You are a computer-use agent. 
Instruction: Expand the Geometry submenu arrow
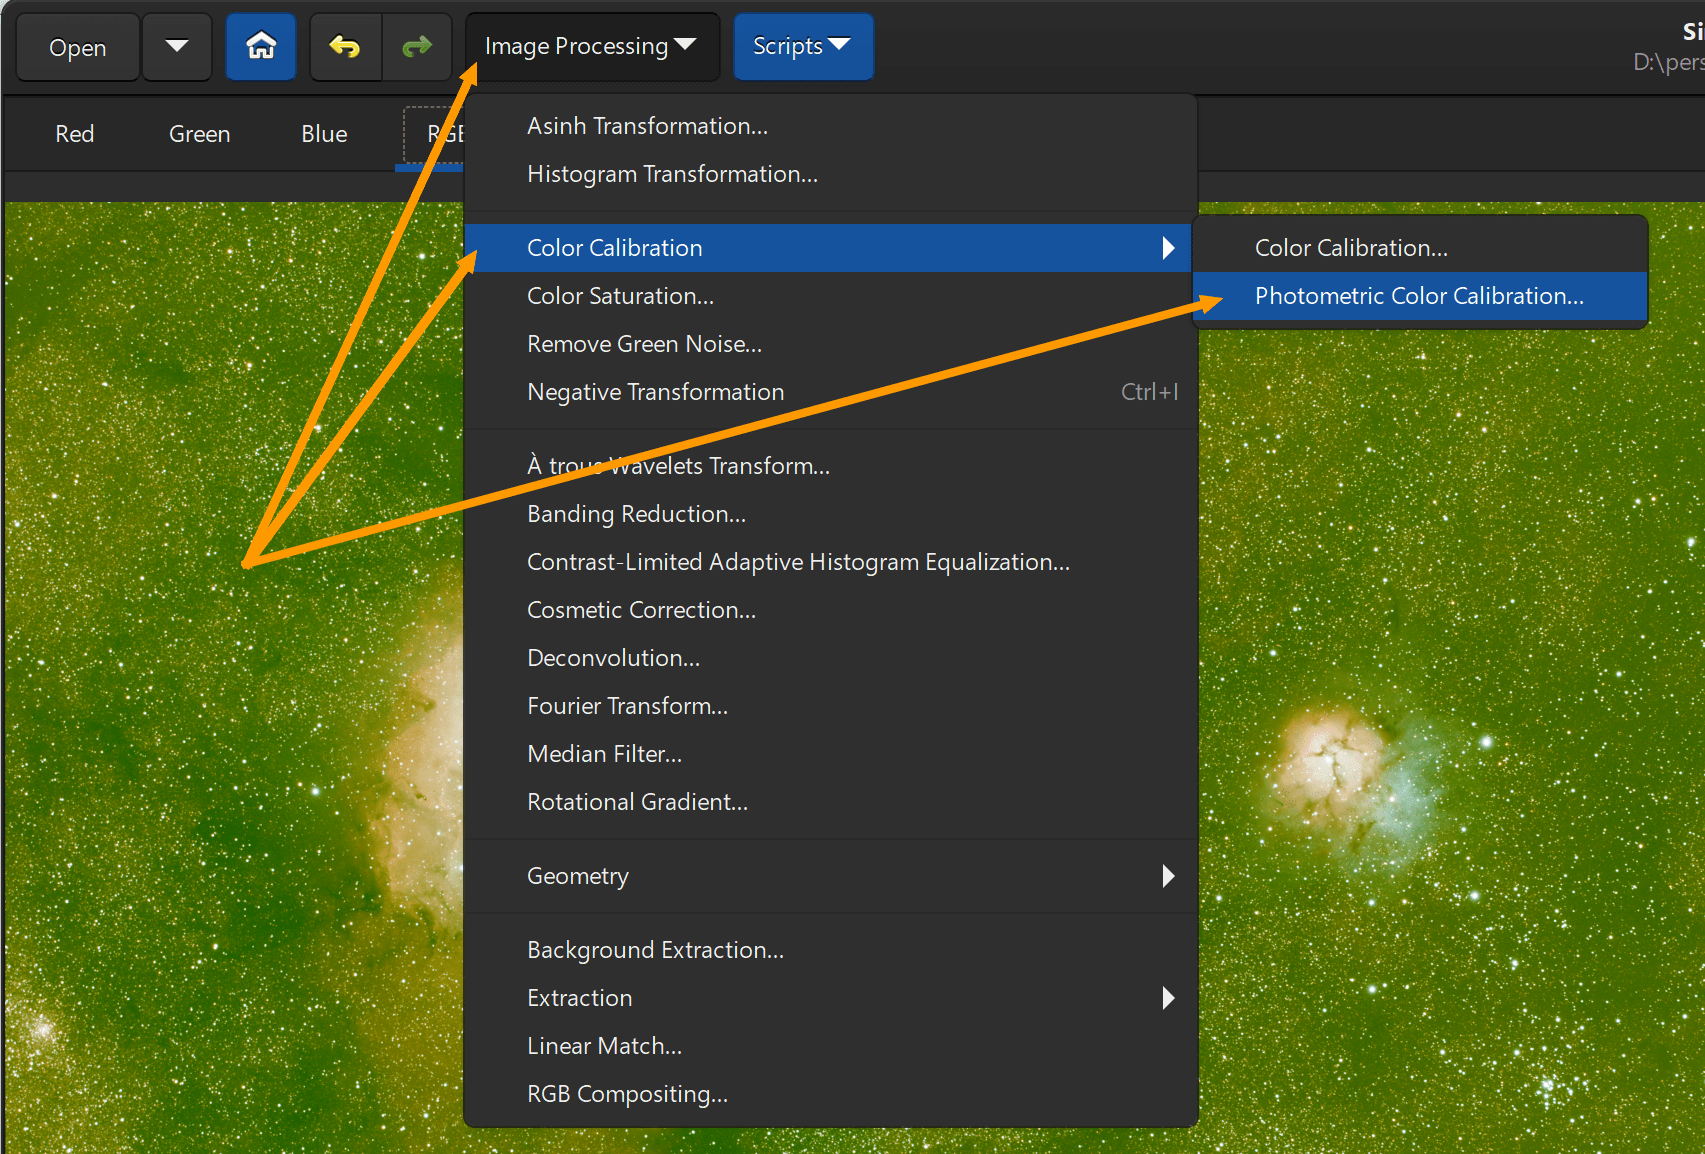pos(1167,876)
